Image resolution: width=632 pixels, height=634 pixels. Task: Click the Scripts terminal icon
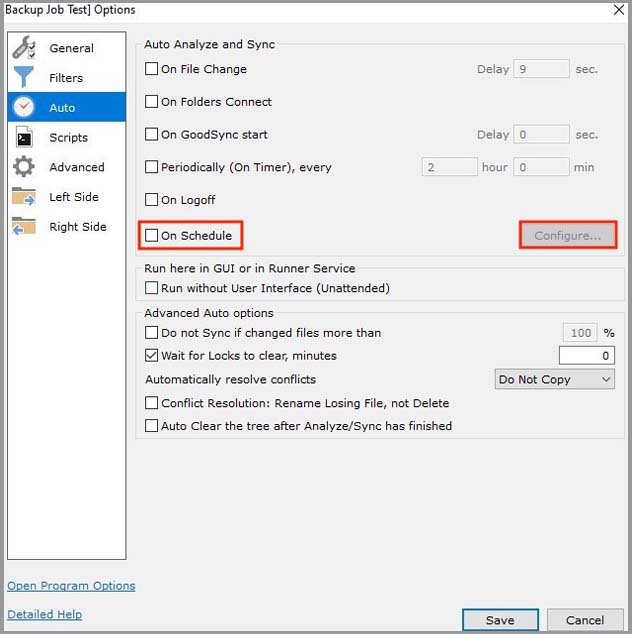[x=24, y=138]
